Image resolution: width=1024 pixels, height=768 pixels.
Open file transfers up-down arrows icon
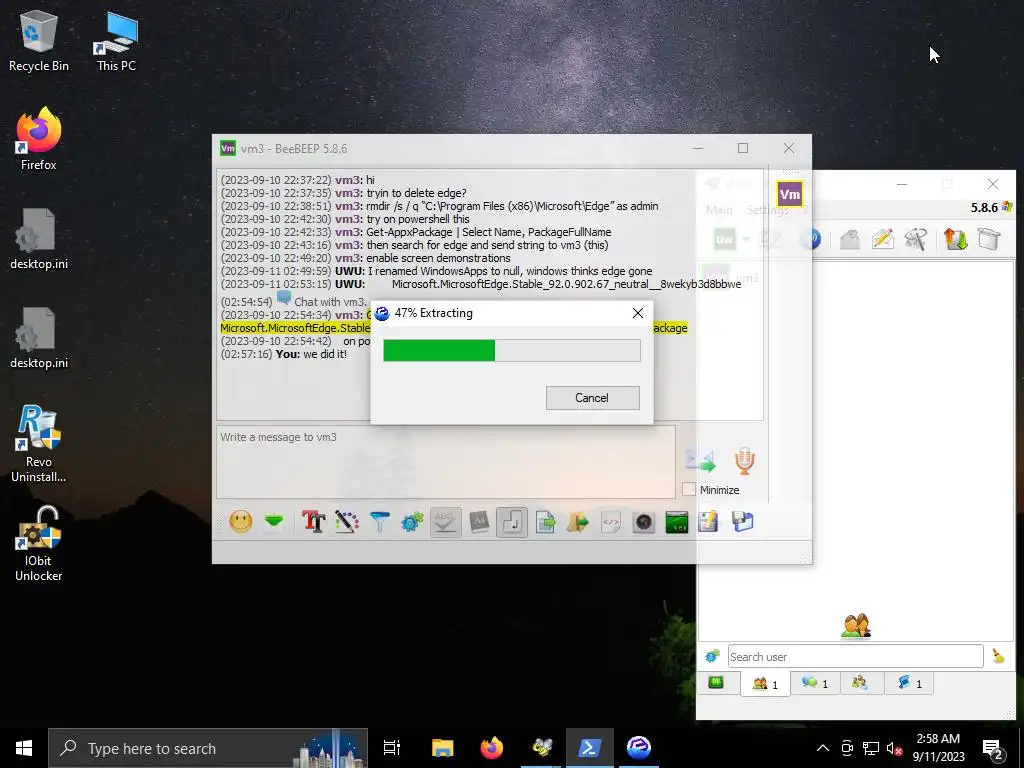click(955, 239)
